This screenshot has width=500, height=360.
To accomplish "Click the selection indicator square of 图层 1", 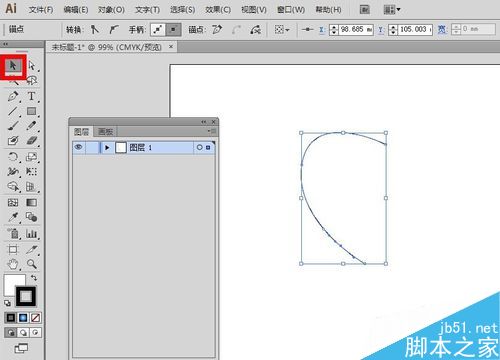I will pos(208,147).
